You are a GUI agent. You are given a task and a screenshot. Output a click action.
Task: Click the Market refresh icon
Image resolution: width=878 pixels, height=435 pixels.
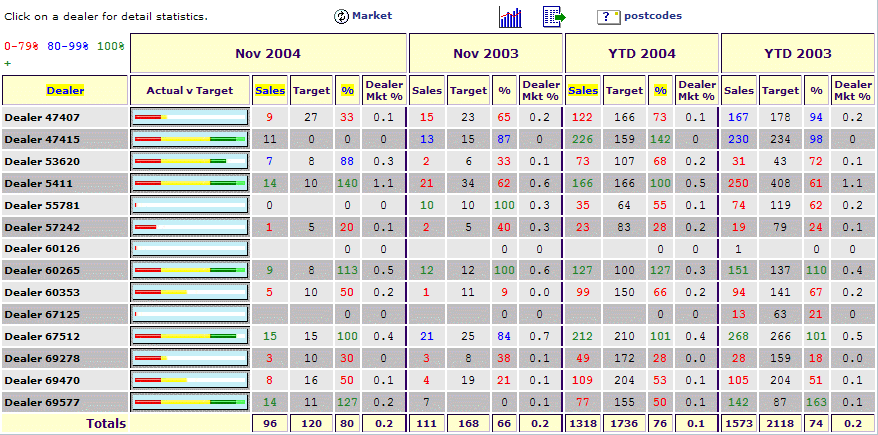click(x=341, y=17)
